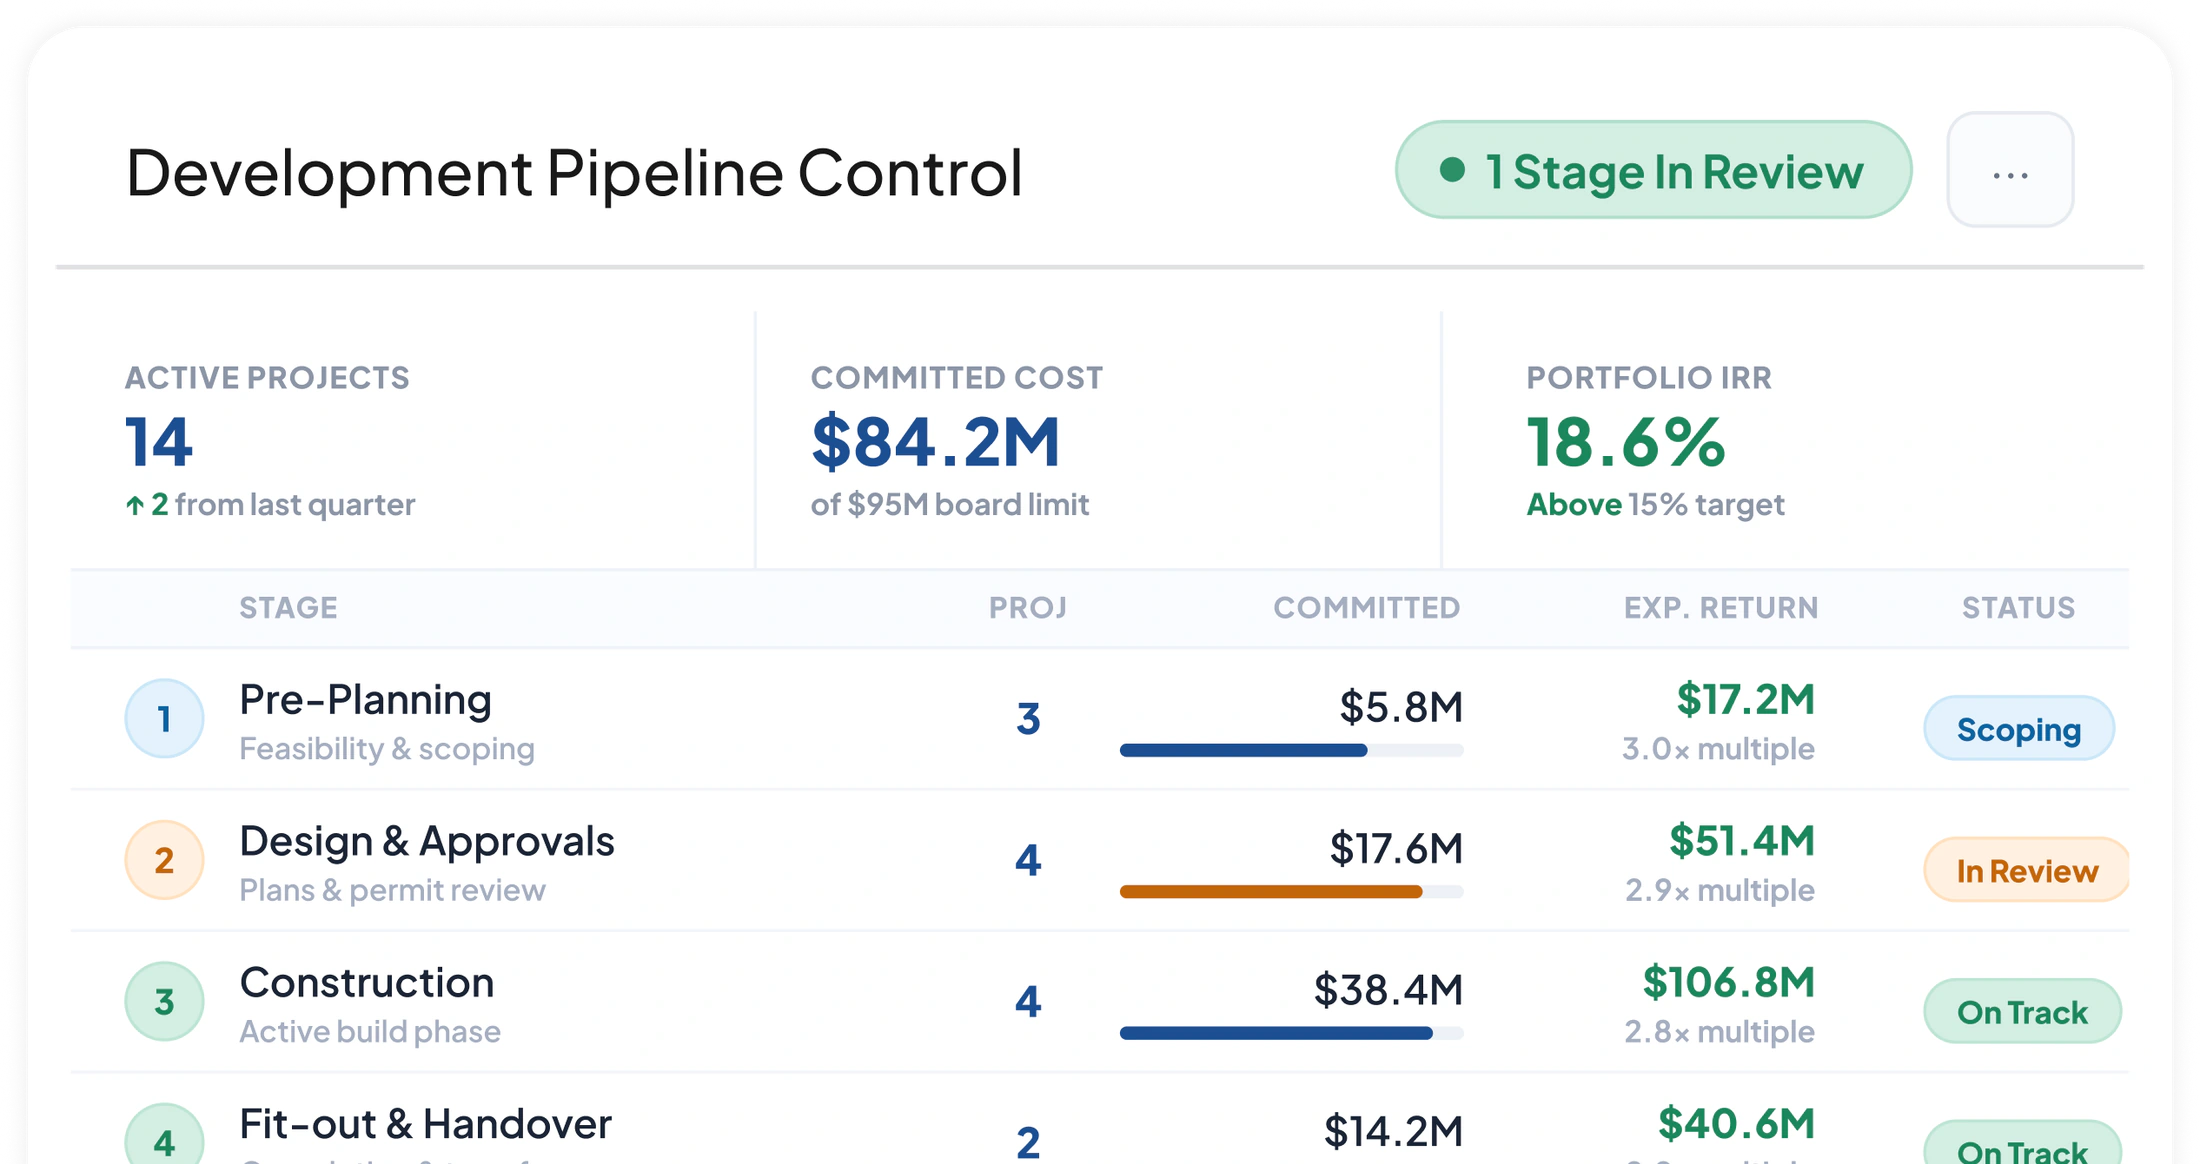Click the Active Projects value 14
Screen dimensions: 2200x1164
pyautogui.click(x=158, y=442)
